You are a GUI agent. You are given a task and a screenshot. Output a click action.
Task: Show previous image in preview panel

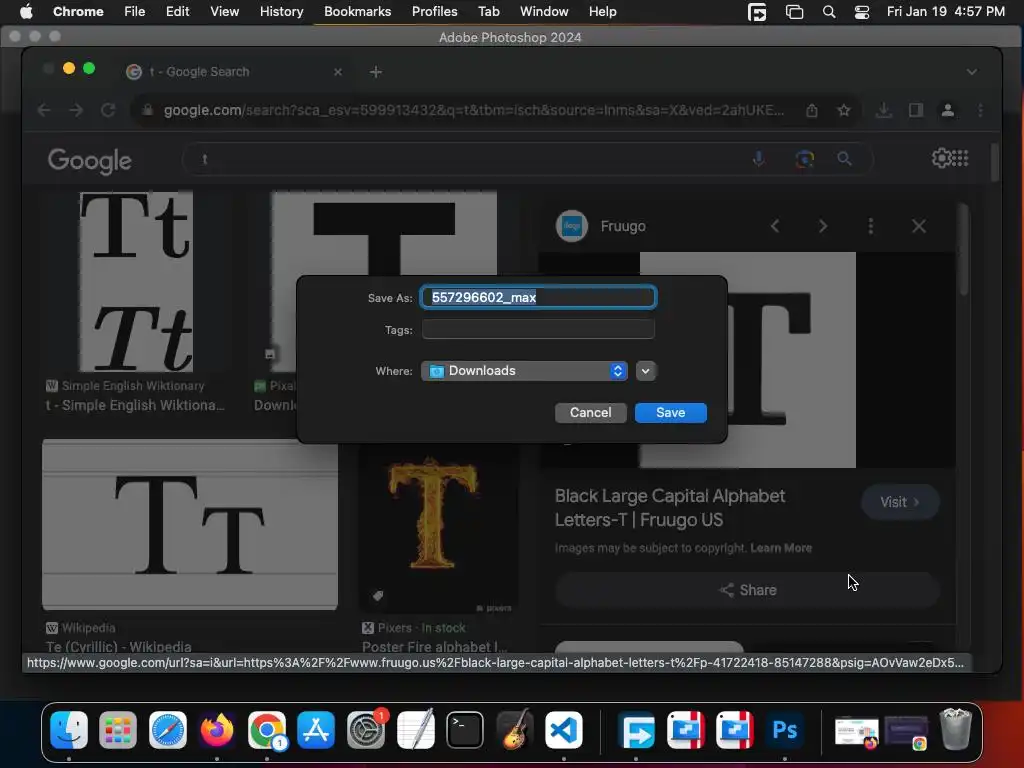775,226
